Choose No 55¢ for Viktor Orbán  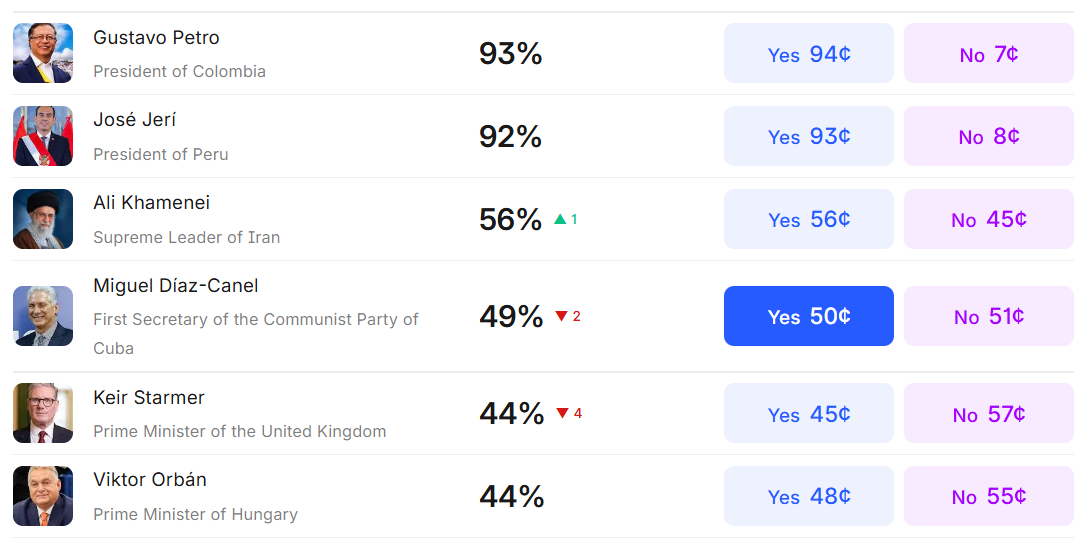[x=988, y=496]
